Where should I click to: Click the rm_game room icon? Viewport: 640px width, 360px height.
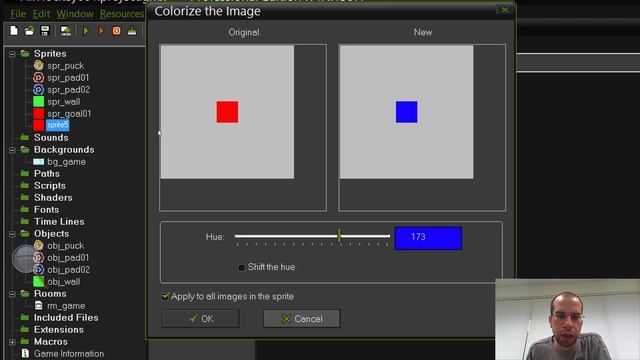[x=39, y=305]
